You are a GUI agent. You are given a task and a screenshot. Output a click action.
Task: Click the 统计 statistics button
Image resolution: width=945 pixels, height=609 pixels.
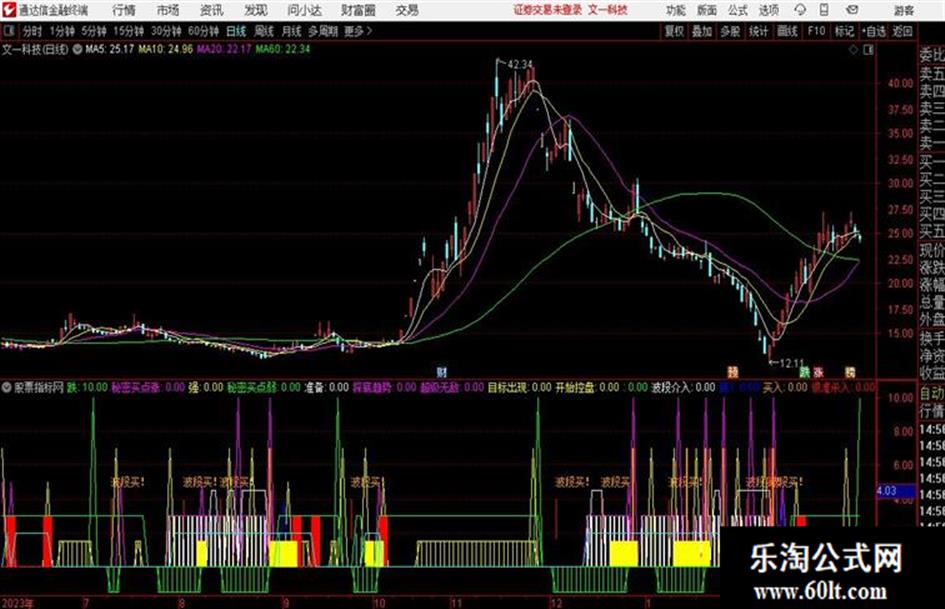coord(759,31)
